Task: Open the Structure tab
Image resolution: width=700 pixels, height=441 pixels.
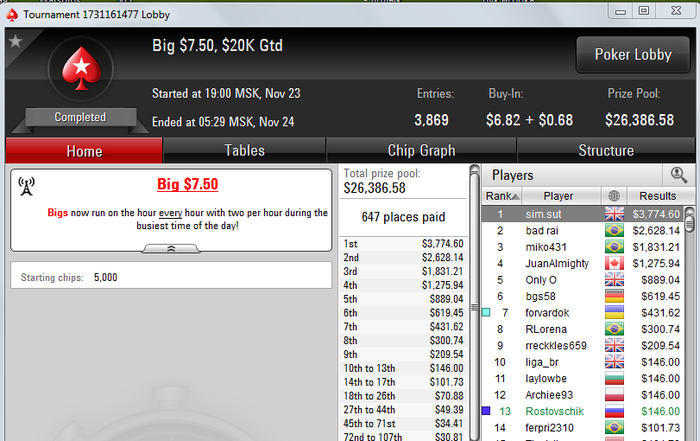Action: click(x=606, y=150)
